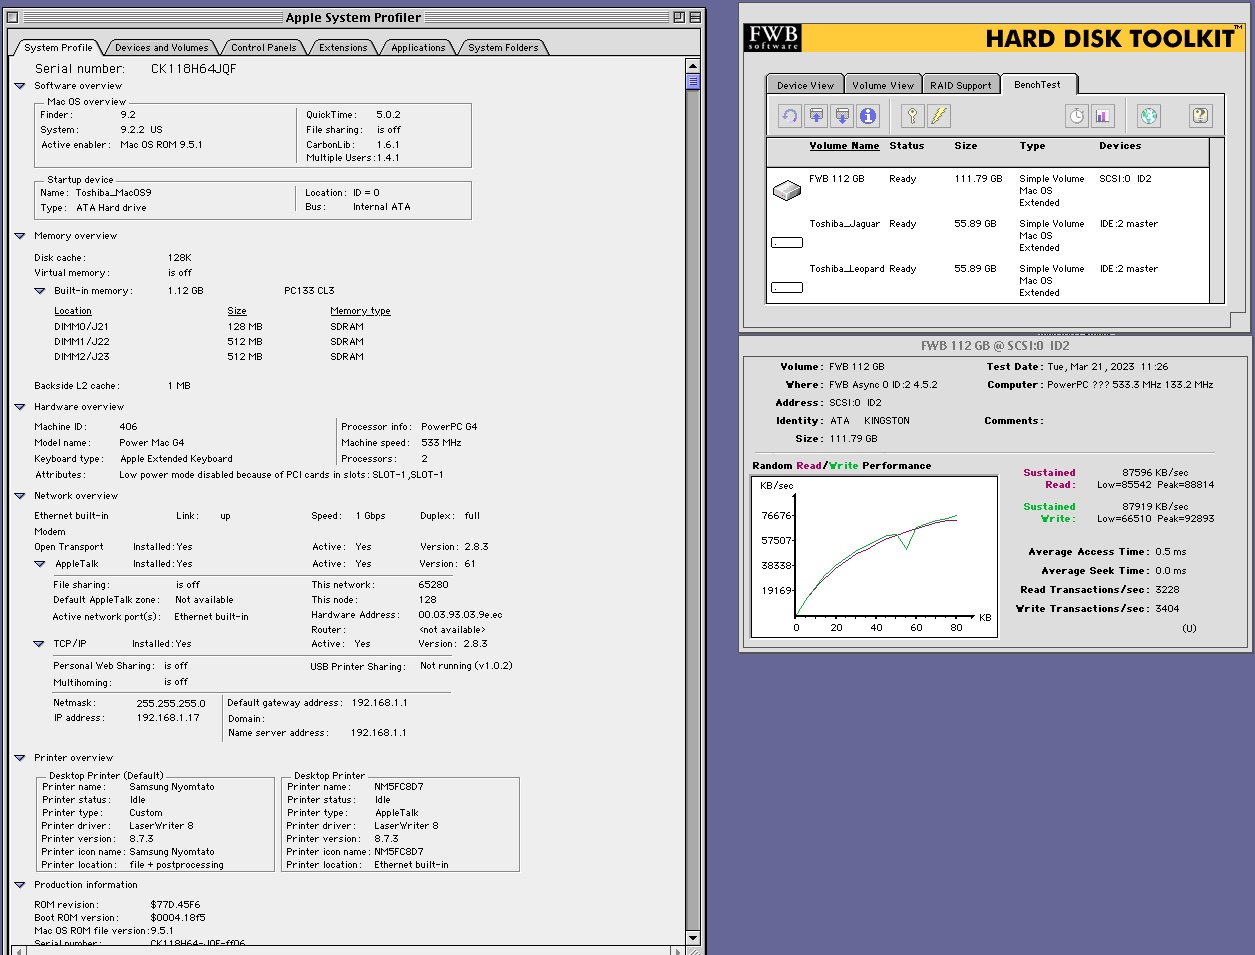The width and height of the screenshot is (1255, 955).
Task: Click the underlined Location memory header
Action: pos(73,311)
